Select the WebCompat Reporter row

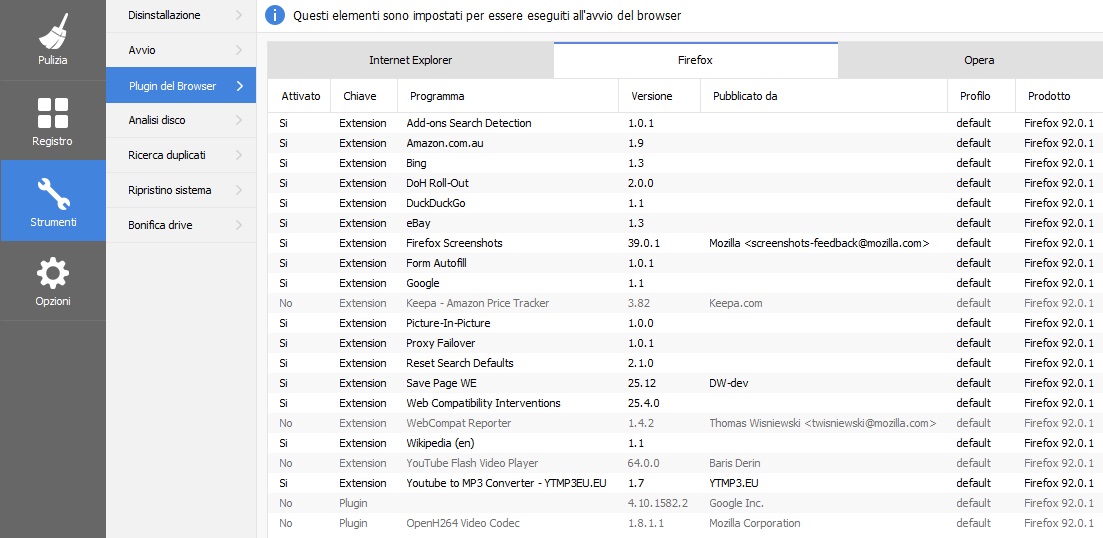(x=685, y=423)
